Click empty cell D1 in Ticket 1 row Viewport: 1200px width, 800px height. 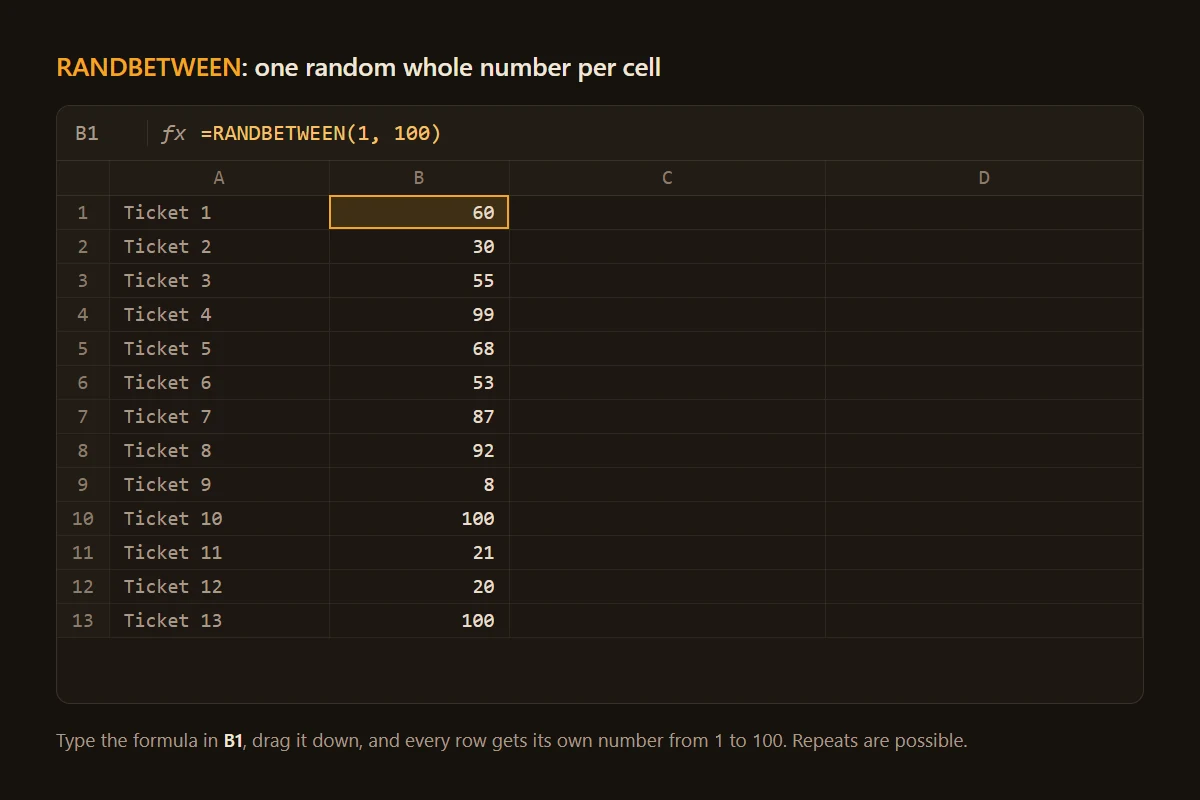click(984, 212)
